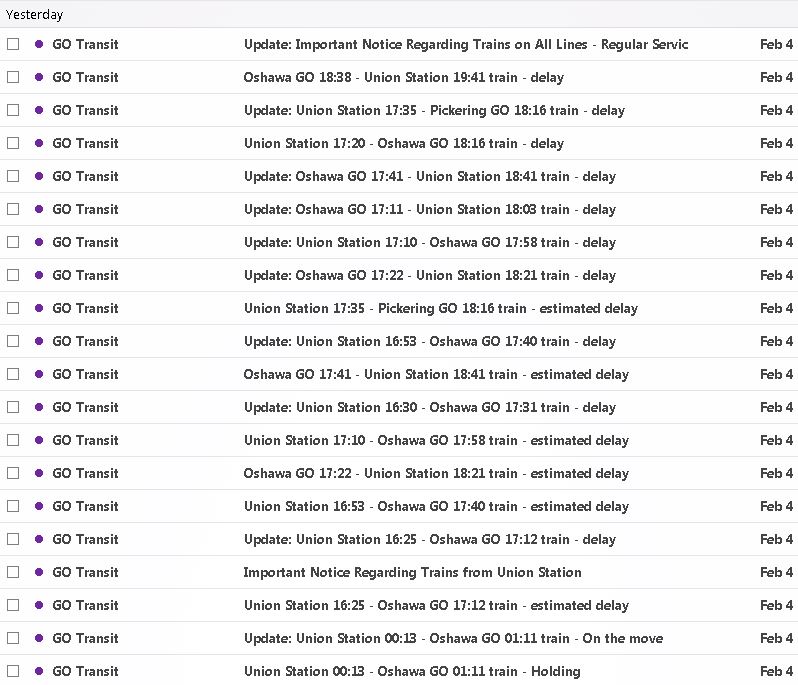Collapse the 'Yesterday' email group header
The image size is (798, 685).
pyautogui.click(x=34, y=15)
